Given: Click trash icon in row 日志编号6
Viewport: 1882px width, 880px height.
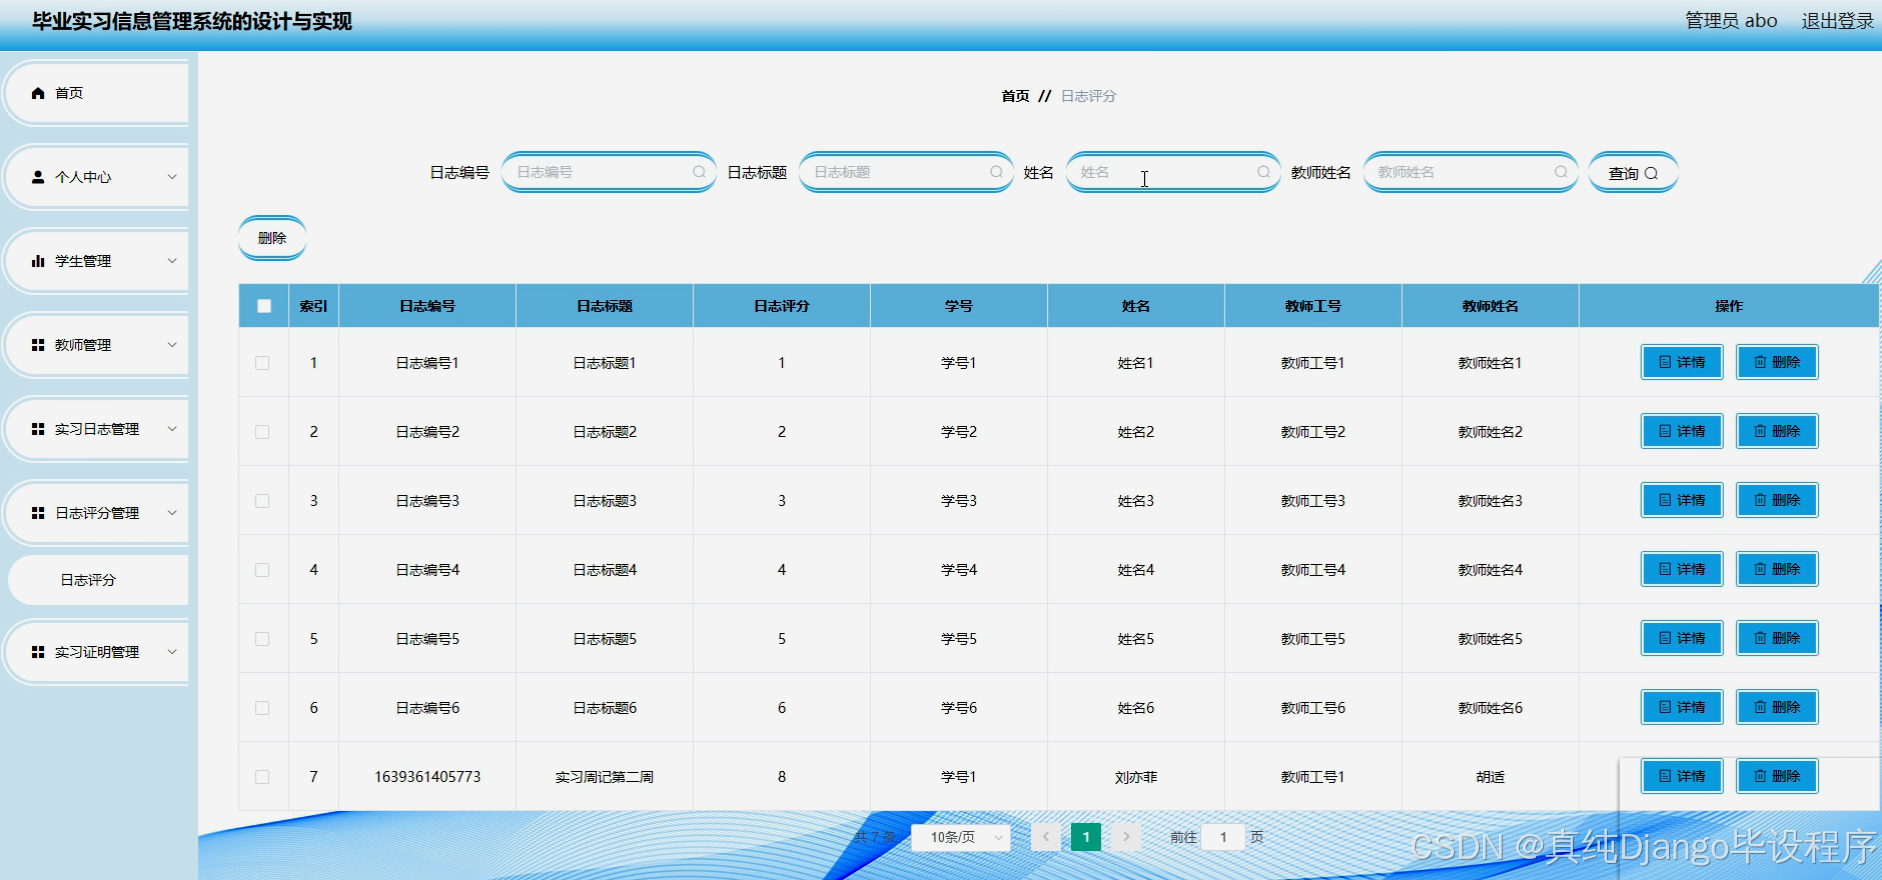Looking at the screenshot, I should (x=1760, y=707).
